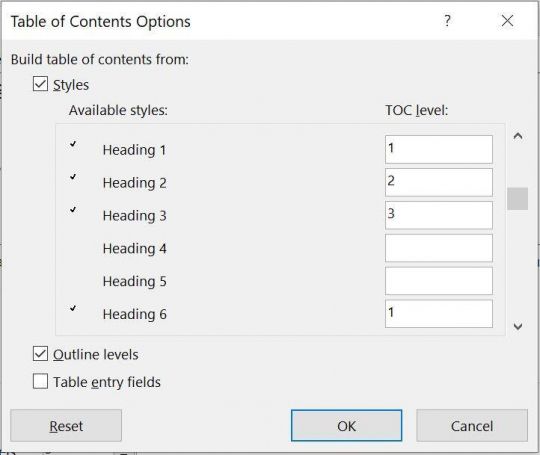
Task: Click the TOC level field for Heading 2
Action: (439, 182)
